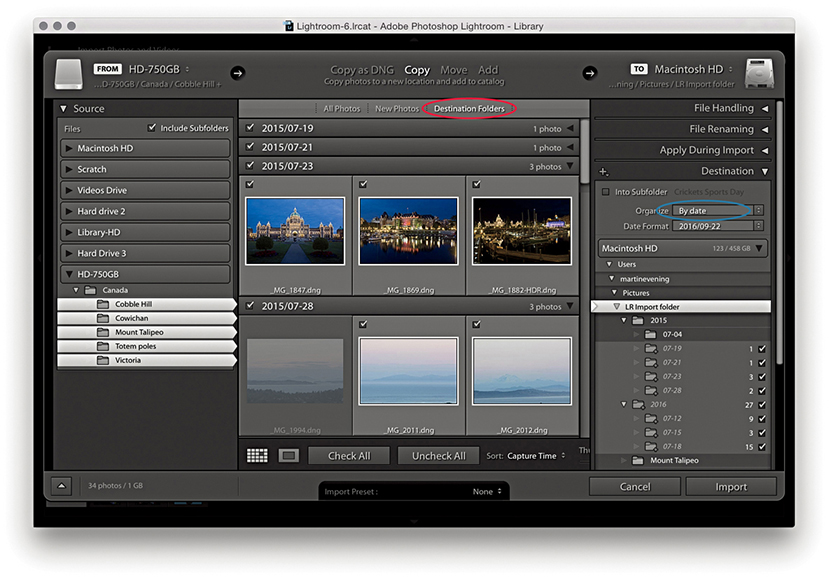Click the Uncheck All button
This screenshot has height=577, width=829.
438,456
